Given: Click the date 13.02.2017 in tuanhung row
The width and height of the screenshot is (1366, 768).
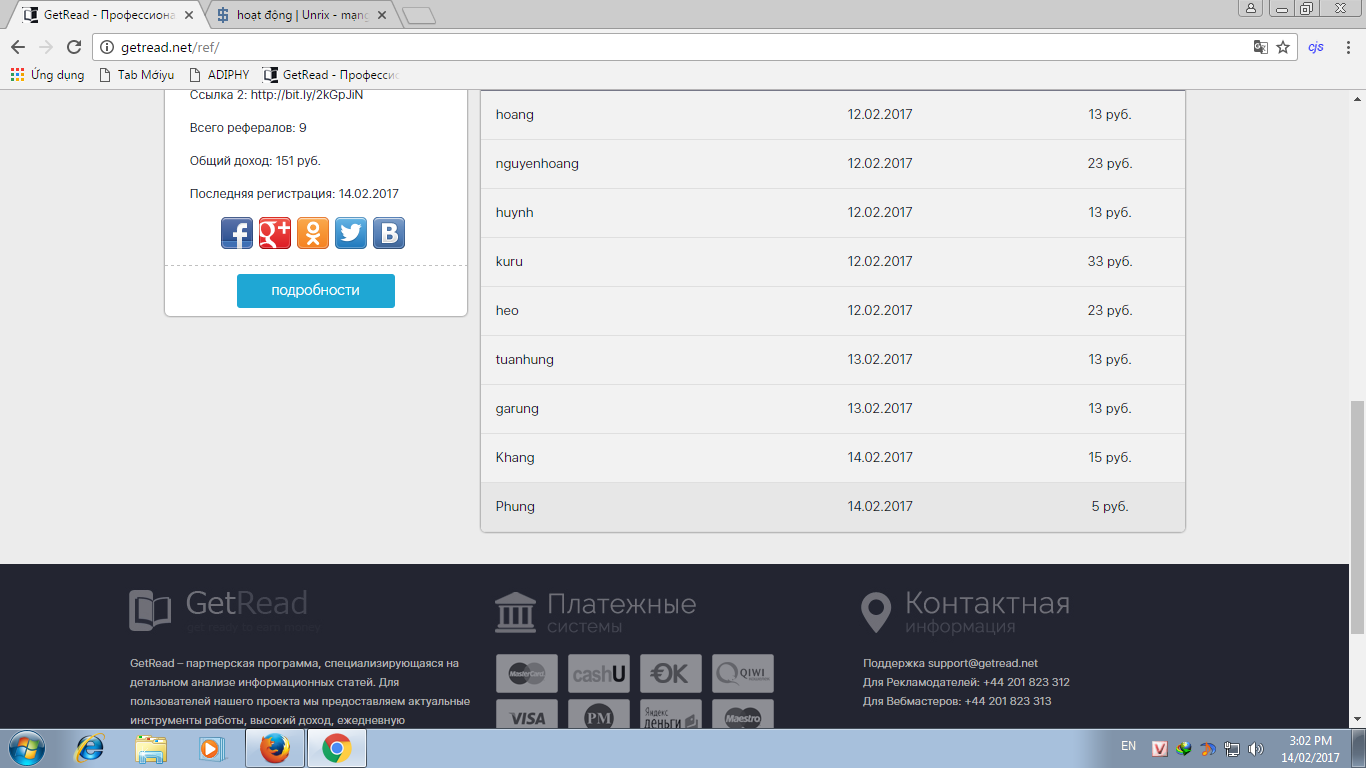Looking at the screenshot, I should [880, 359].
